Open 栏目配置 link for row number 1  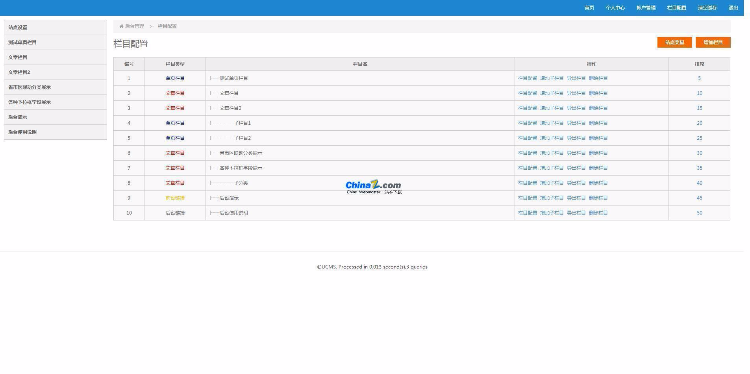coord(527,78)
